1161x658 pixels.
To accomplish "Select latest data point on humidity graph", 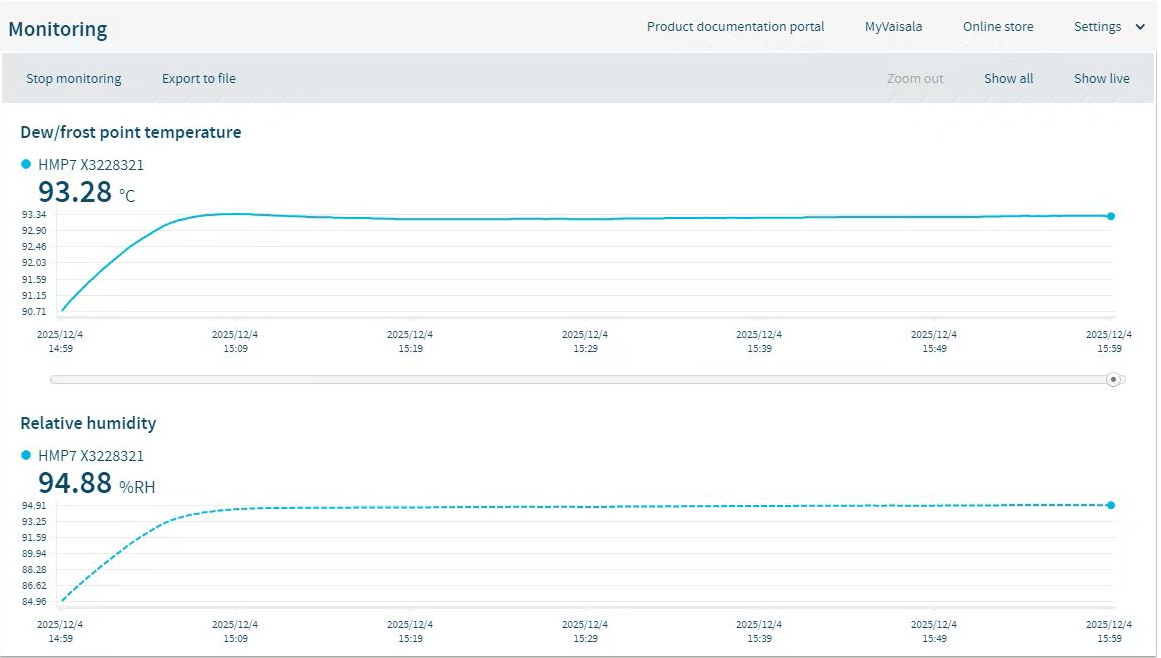I will pos(1111,505).
